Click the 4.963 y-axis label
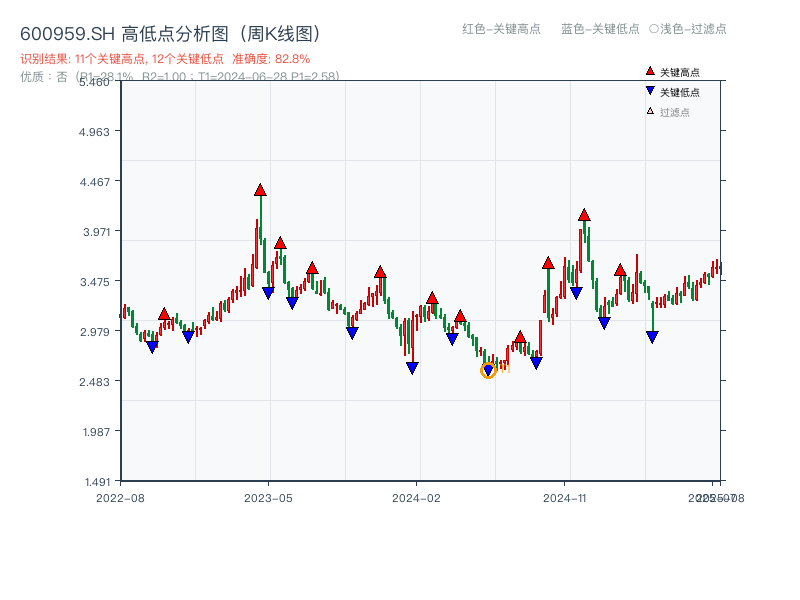This screenshot has height=600, width=800. [94, 132]
